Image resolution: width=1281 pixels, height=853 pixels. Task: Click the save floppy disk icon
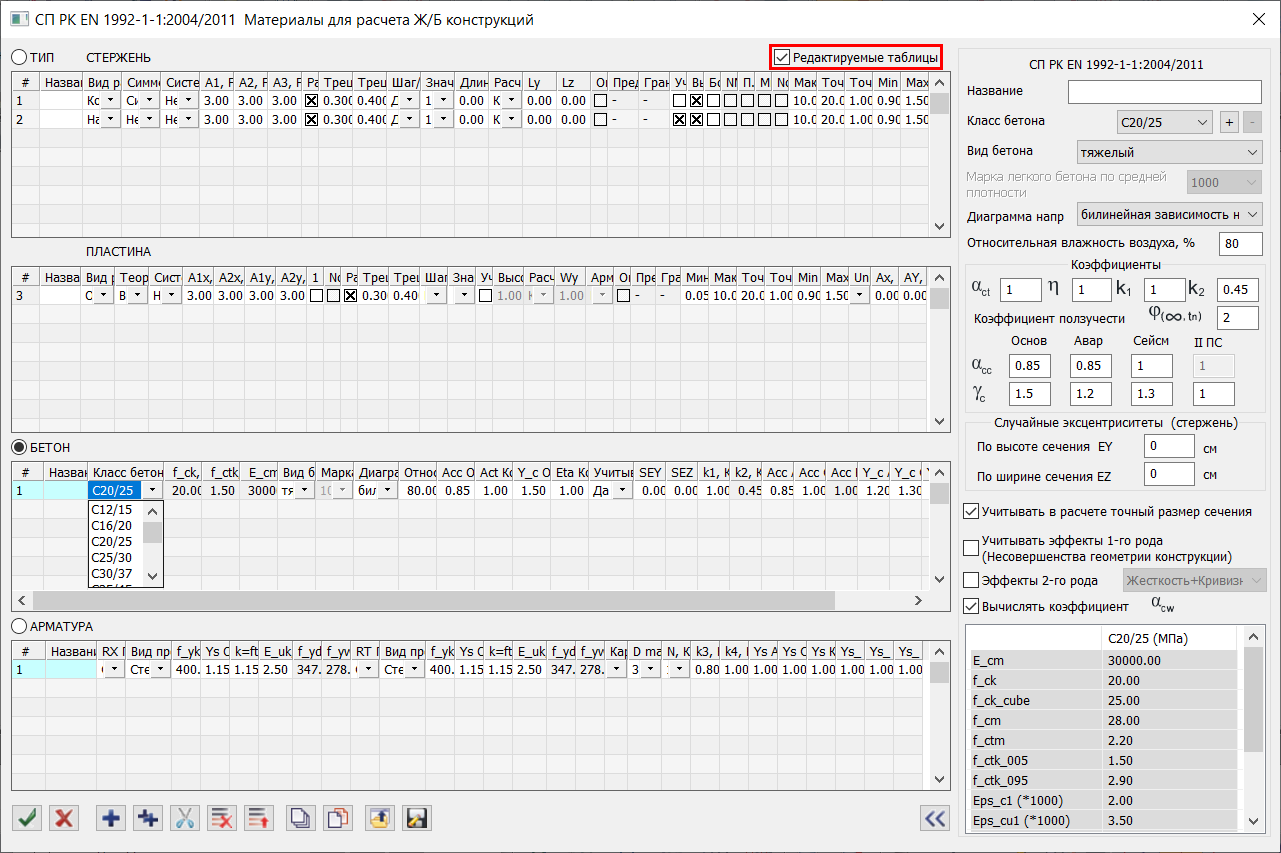pos(416,818)
